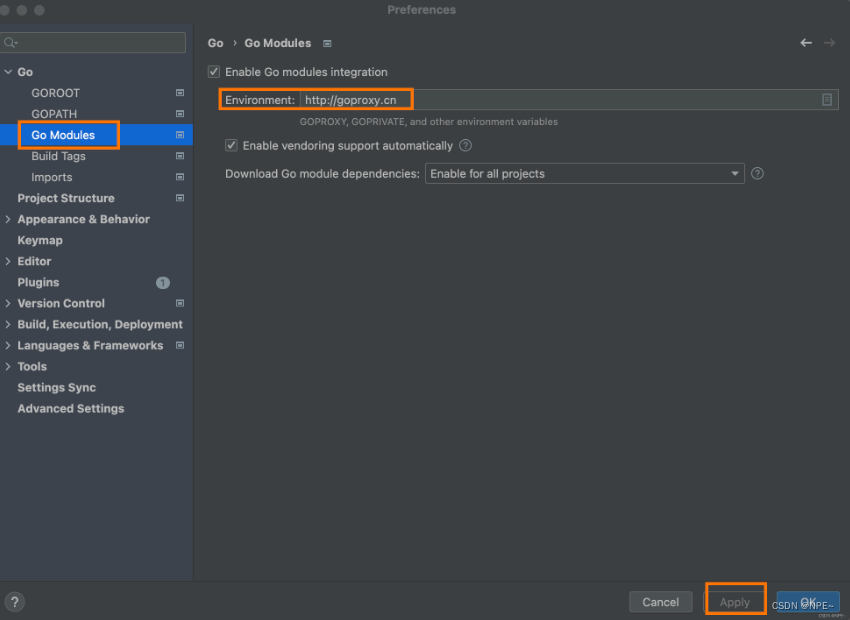Image resolution: width=850 pixels, height=620 pixels.
Task: Click the settings search field
Action: [94, 43]
